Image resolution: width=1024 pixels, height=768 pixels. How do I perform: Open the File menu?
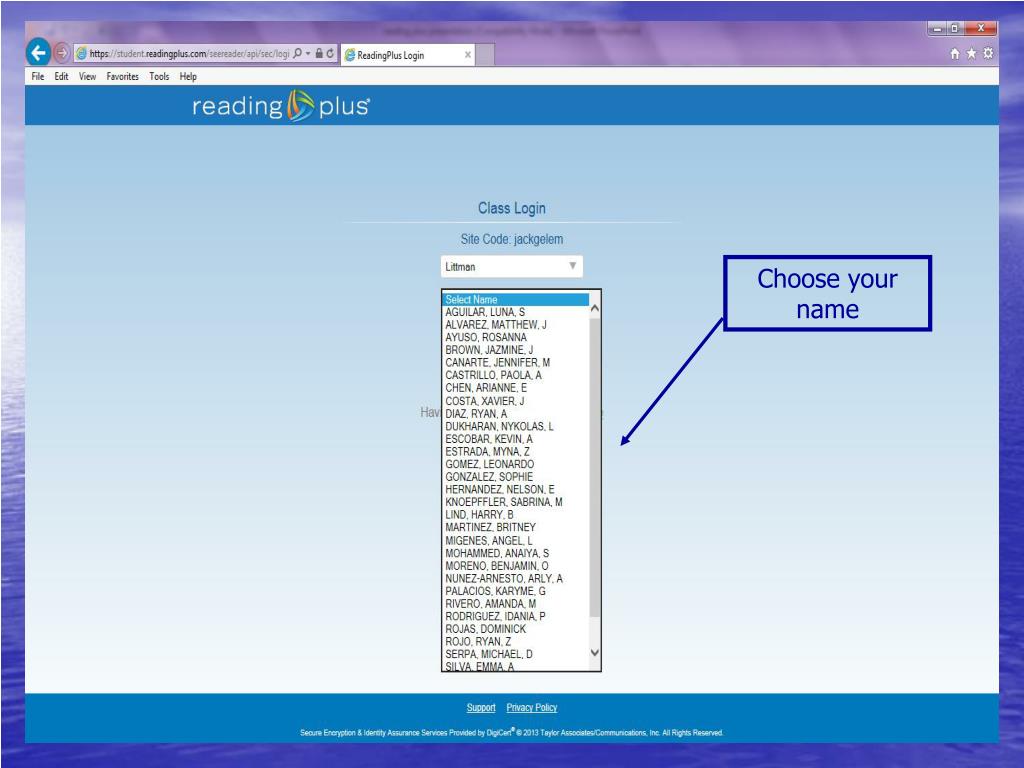click(x=38, y=76)
